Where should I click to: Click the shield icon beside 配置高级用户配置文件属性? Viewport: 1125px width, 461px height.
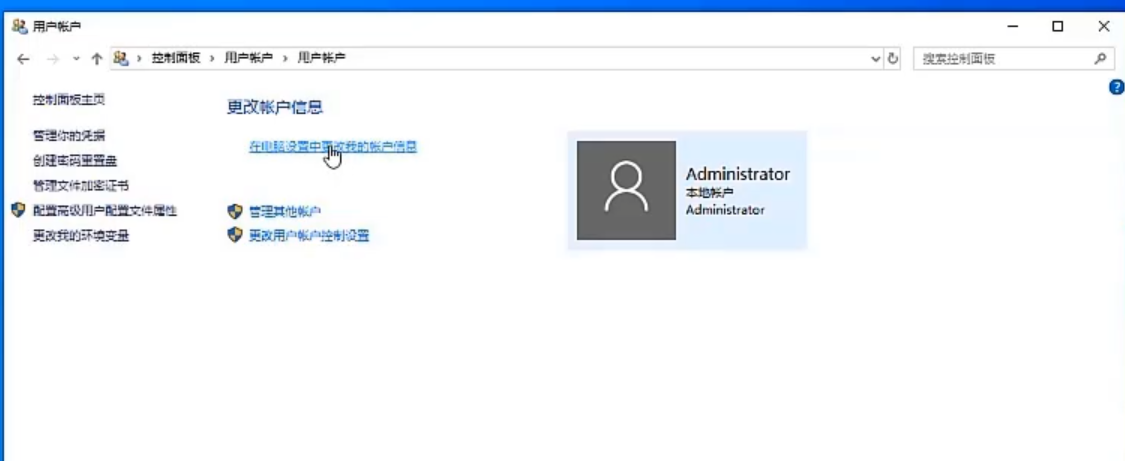tap(18, 210)
